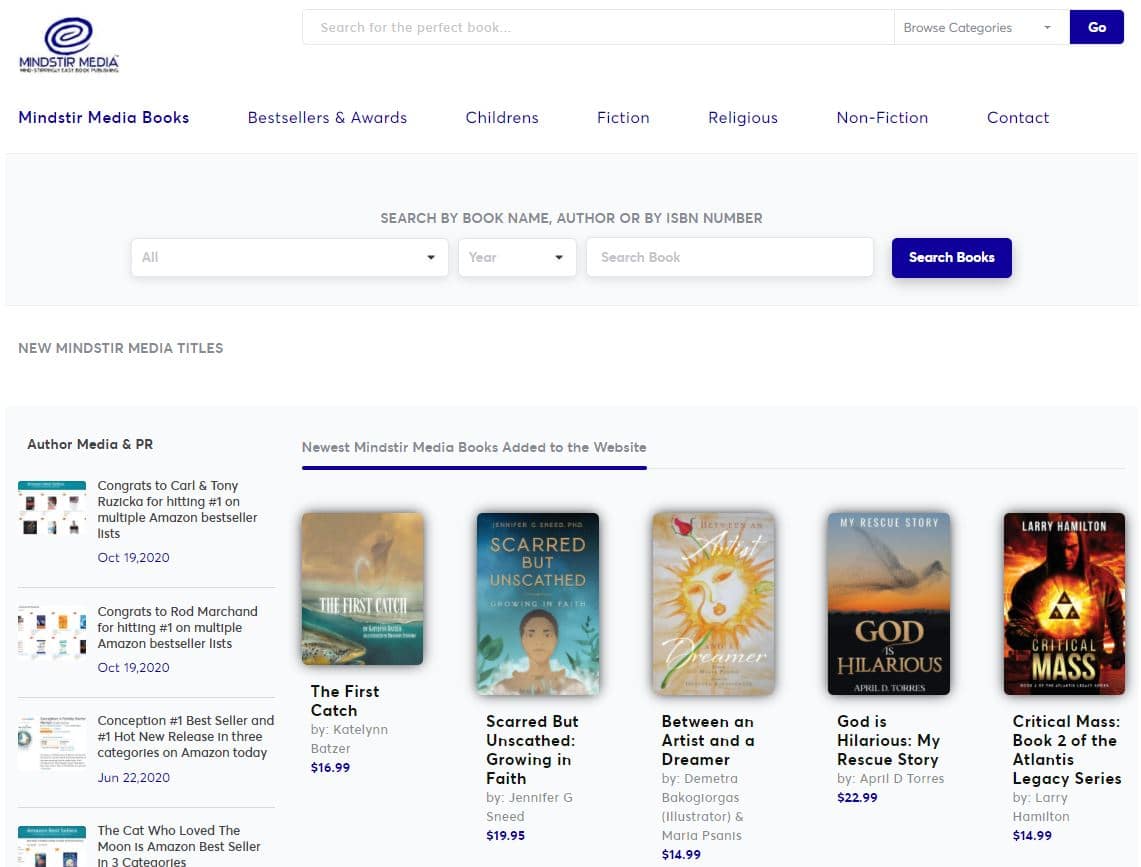Open thumbnail for Carl & Tony Ruzicka post
This screenshot has width=1141, height=867.
[52, 507]
